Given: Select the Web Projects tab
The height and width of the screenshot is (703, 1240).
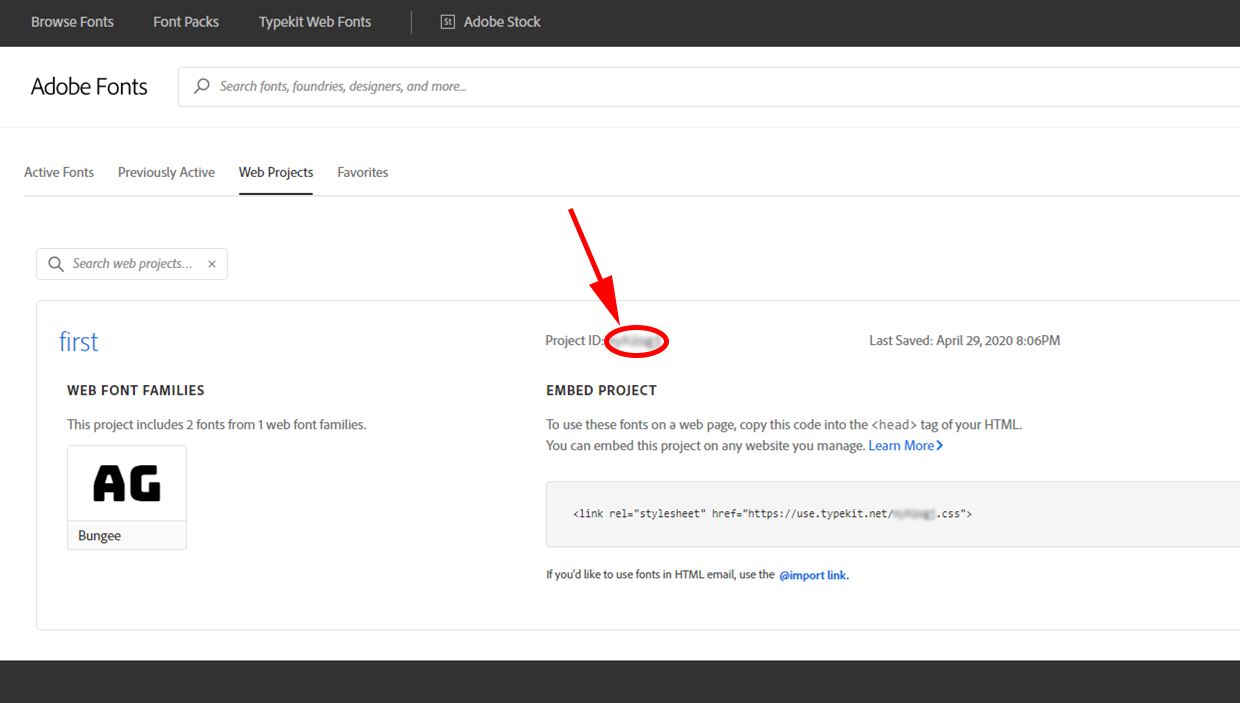Looking at the screenshot, I should (x=276, y=172).
